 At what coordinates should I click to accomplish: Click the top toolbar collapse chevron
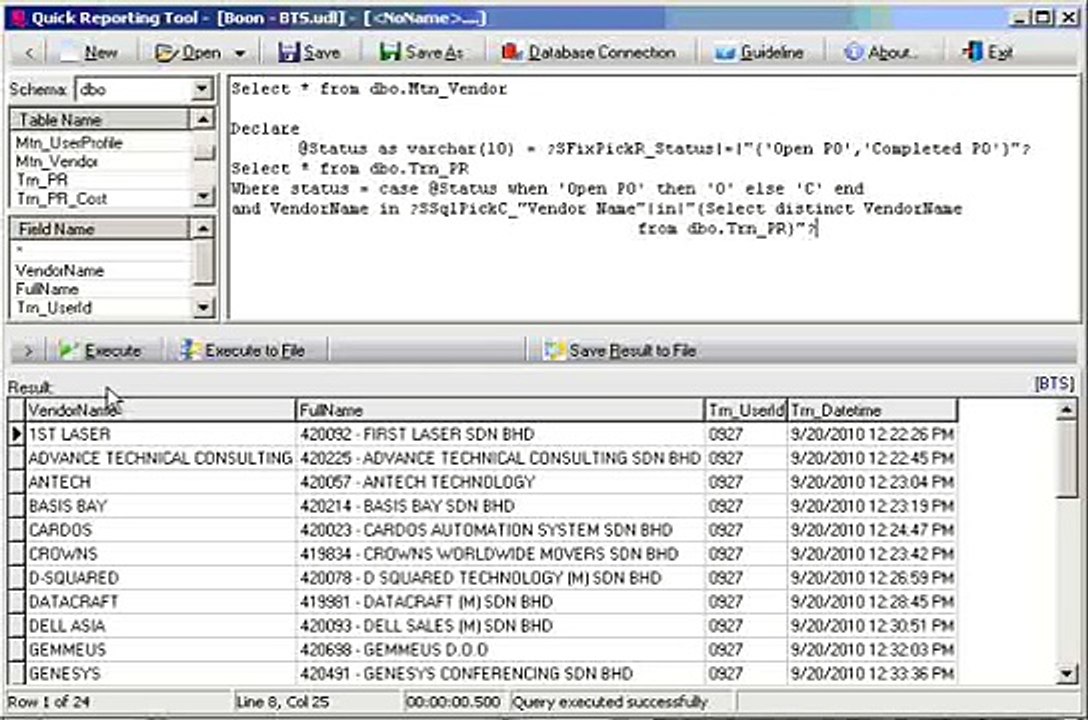pos(28,53)
